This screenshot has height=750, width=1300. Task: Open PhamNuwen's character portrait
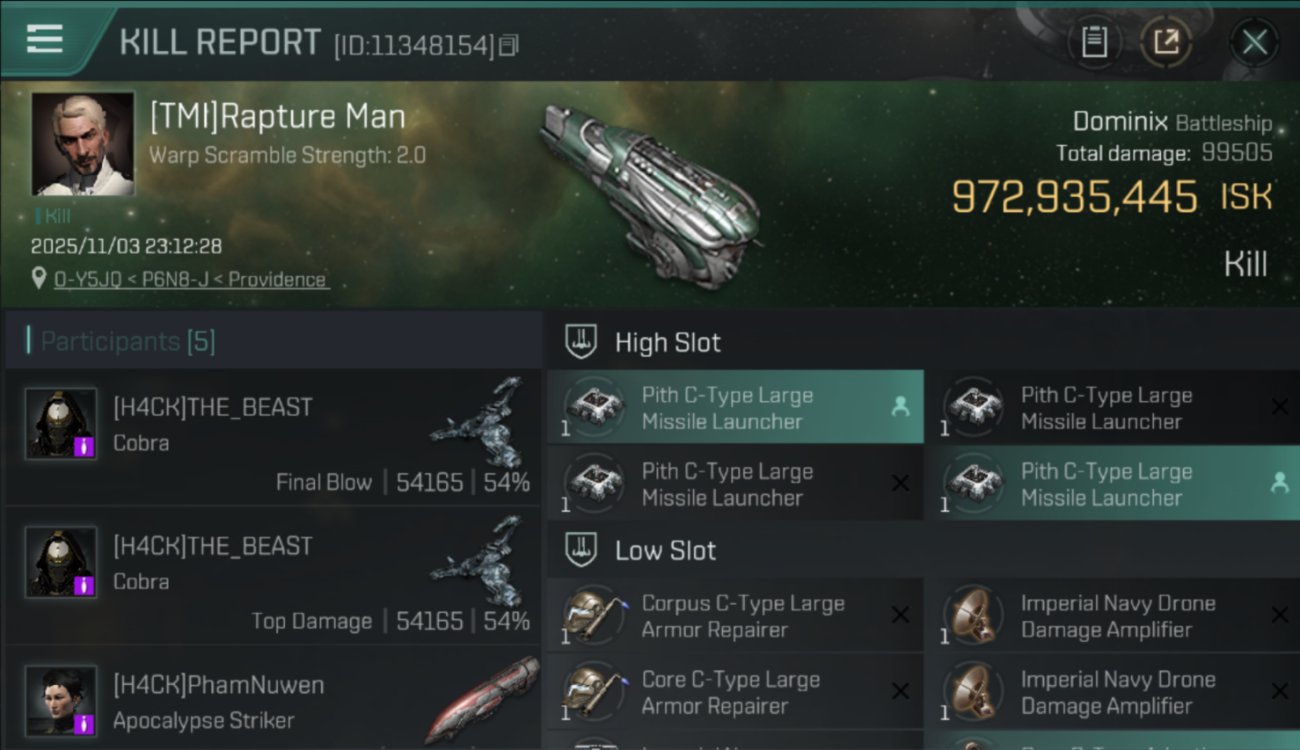point(61,701)
